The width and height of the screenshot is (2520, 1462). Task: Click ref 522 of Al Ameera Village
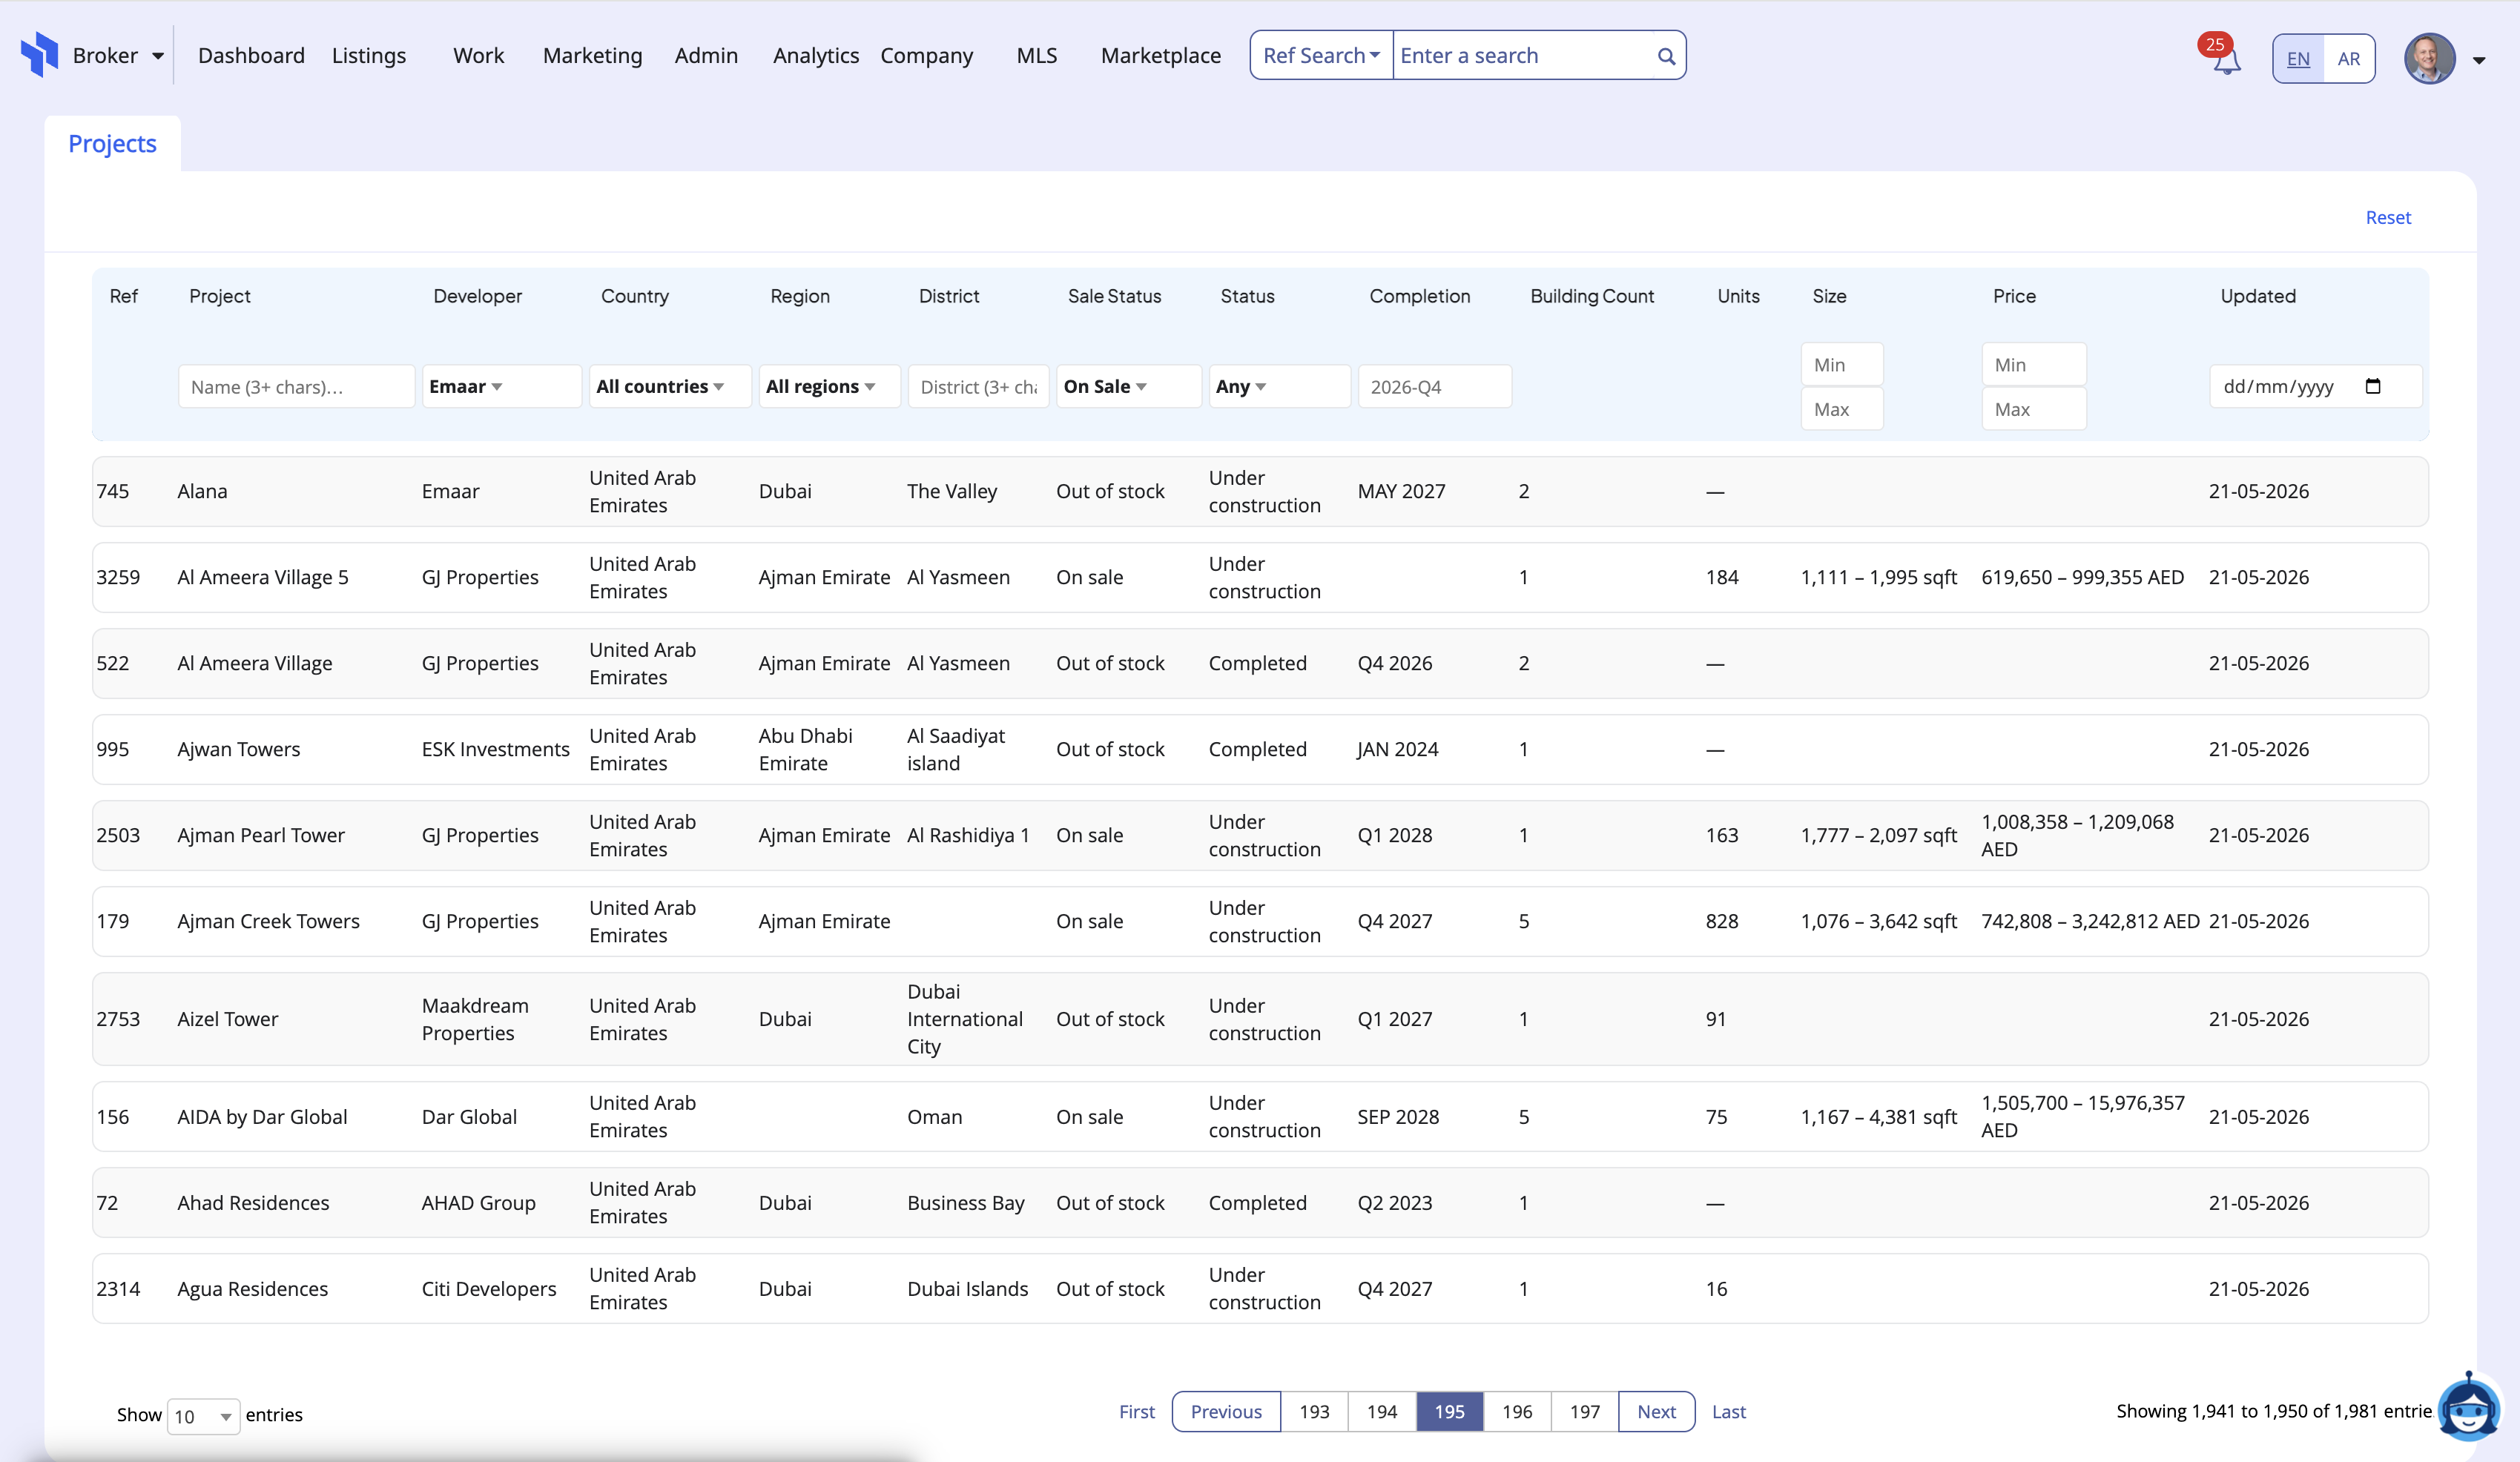[x=113, y=664]
